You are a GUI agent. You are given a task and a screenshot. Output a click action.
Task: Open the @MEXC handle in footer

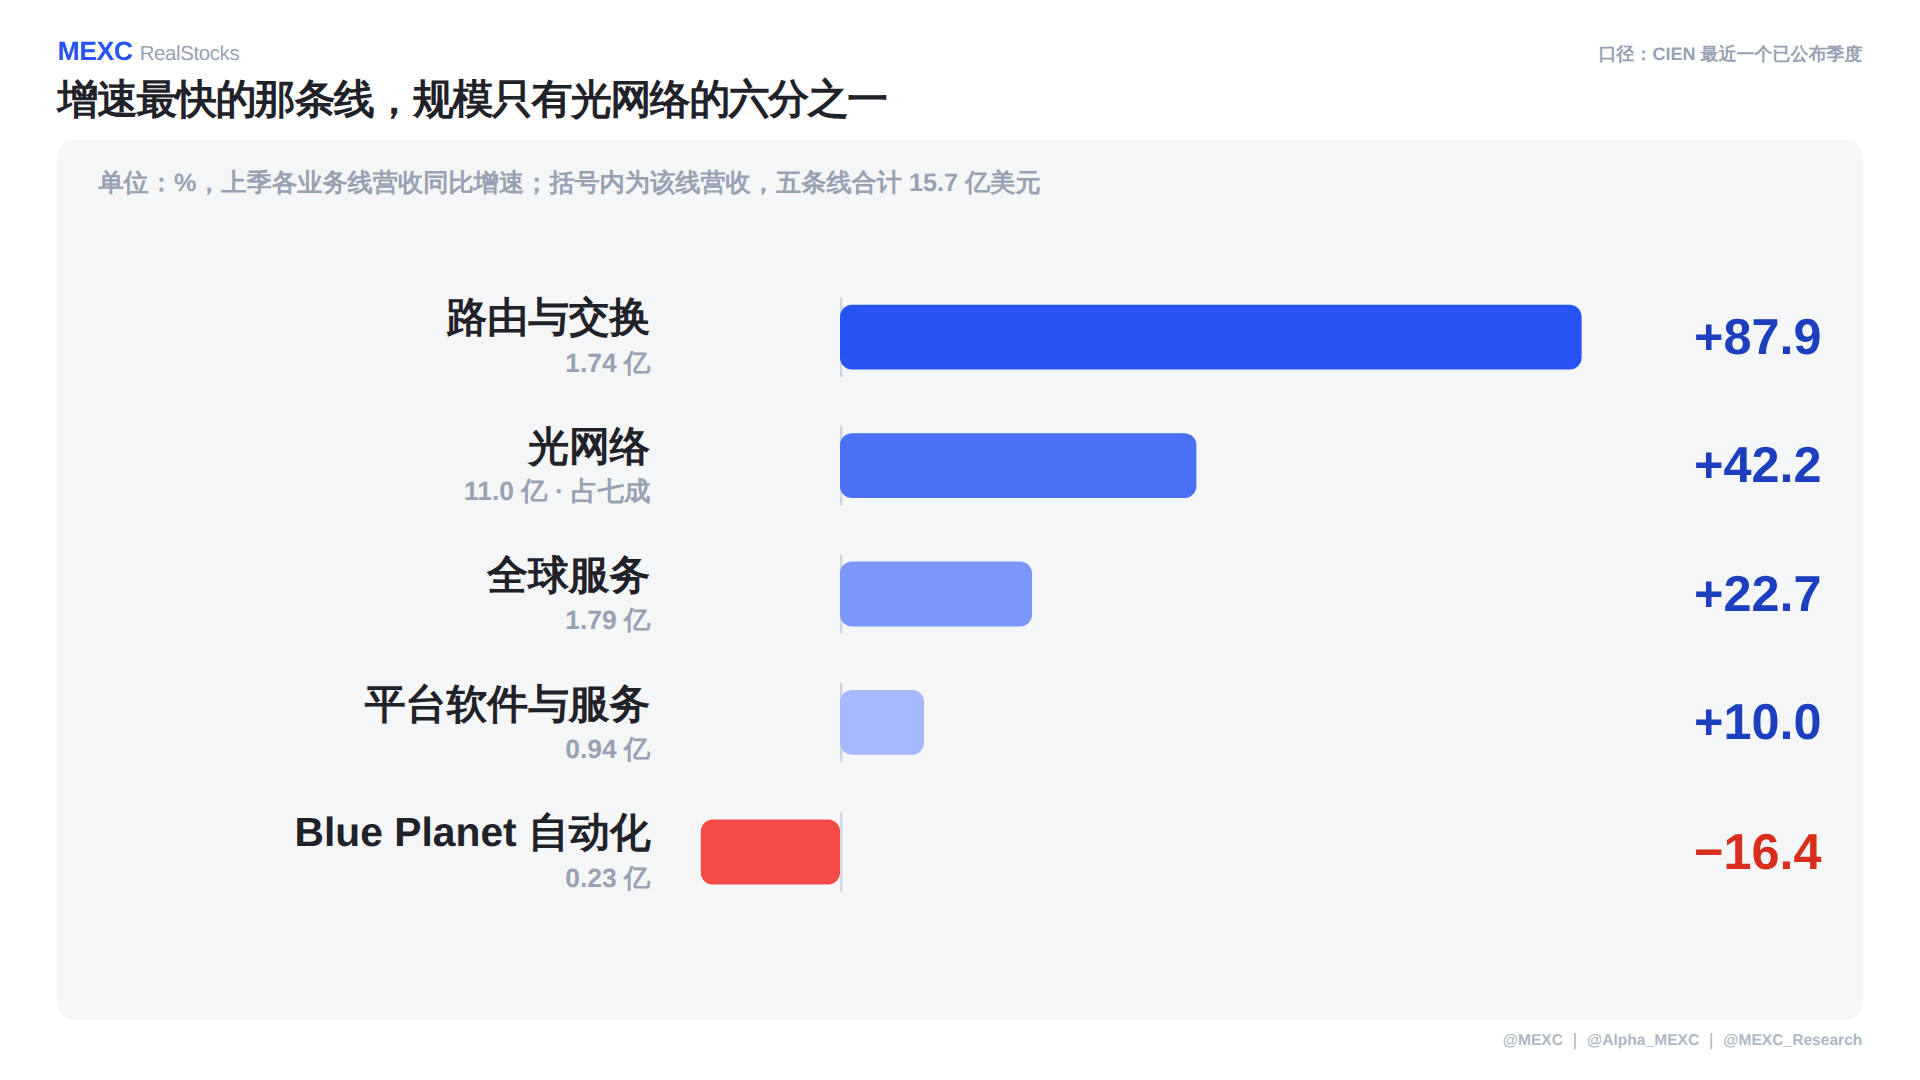[x=1532, y=1040]
